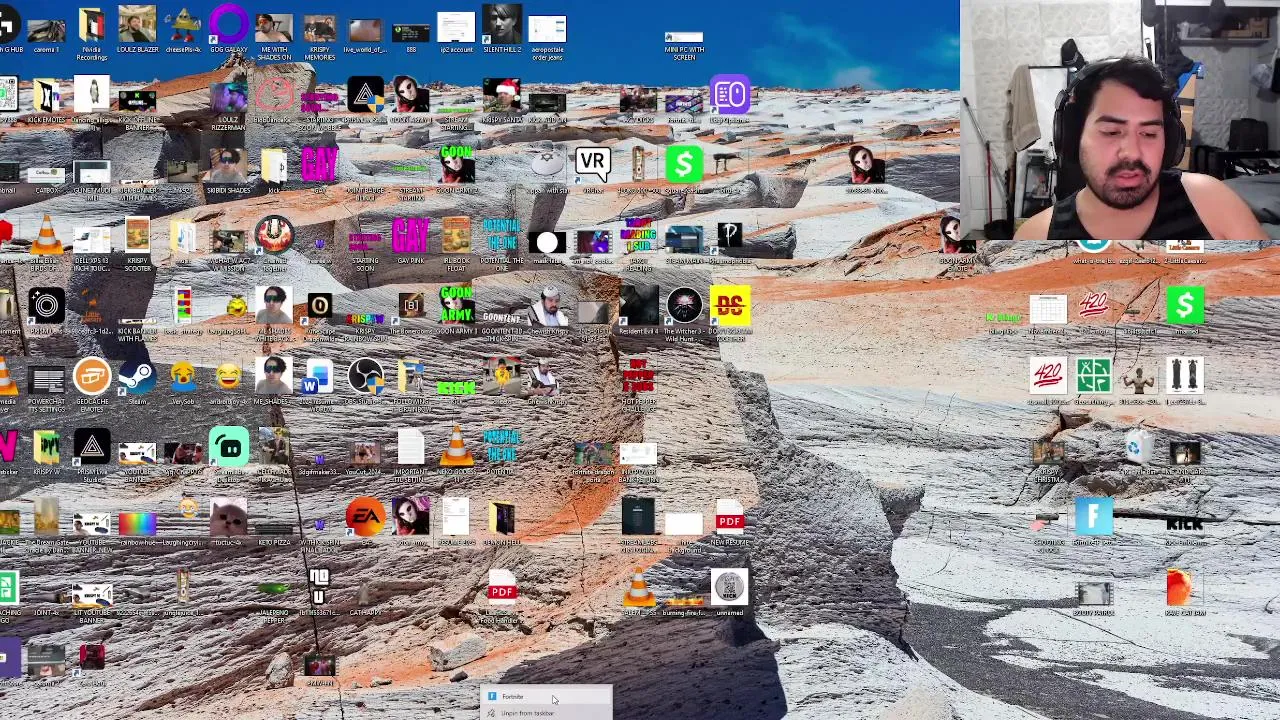Viewport: 1280px width, 720px height.
Task: Select the rainbow-hue gradient image
Action: pyautogui.click(x=137, y=522)
